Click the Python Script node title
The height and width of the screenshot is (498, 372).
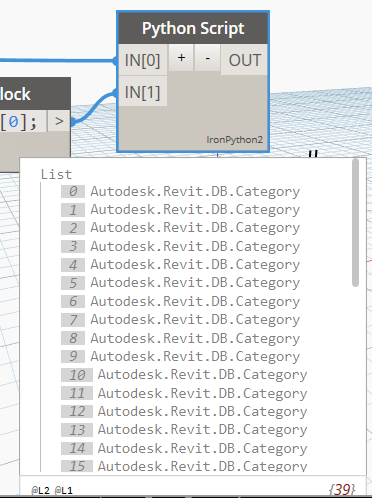pyautogui.click(x=193, y=28)
